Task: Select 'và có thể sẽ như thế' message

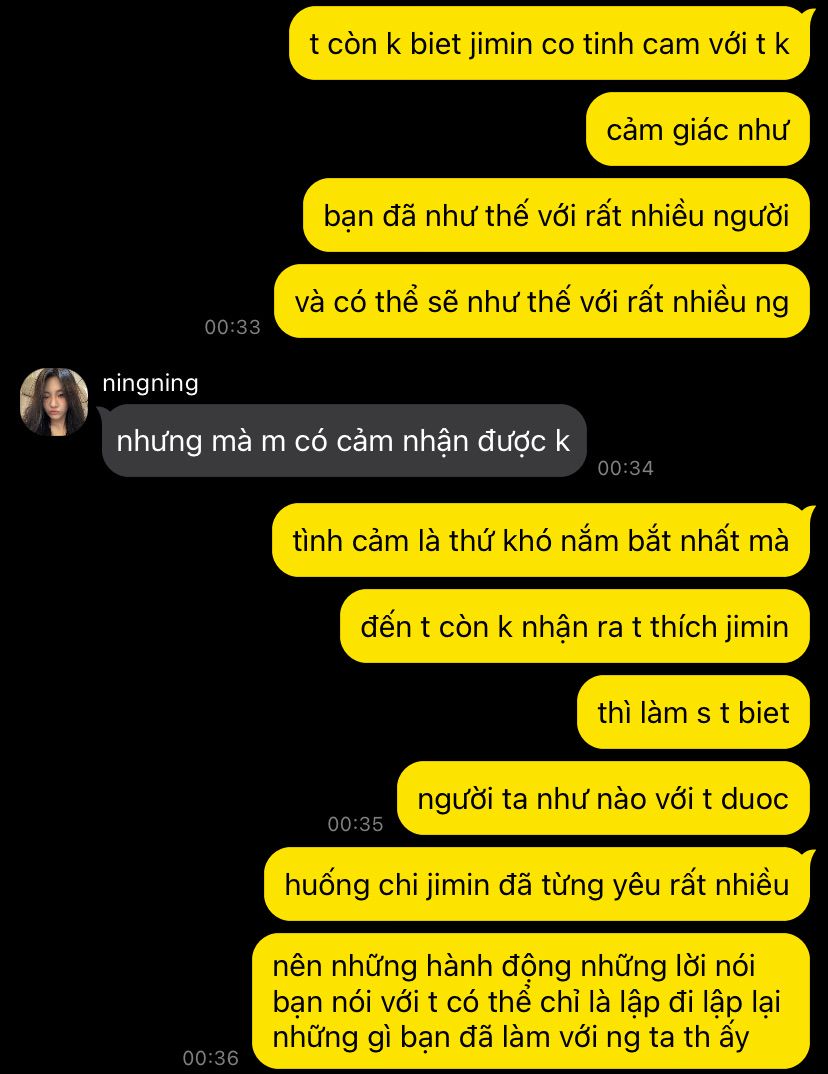Action: (x=542, y=301)
